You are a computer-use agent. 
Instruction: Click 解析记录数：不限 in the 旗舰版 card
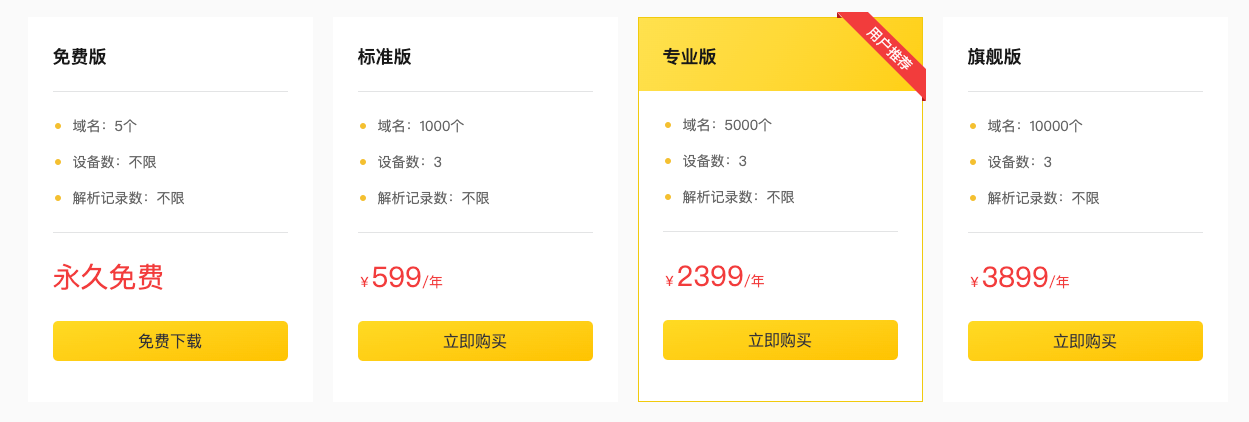point(1043,198)
